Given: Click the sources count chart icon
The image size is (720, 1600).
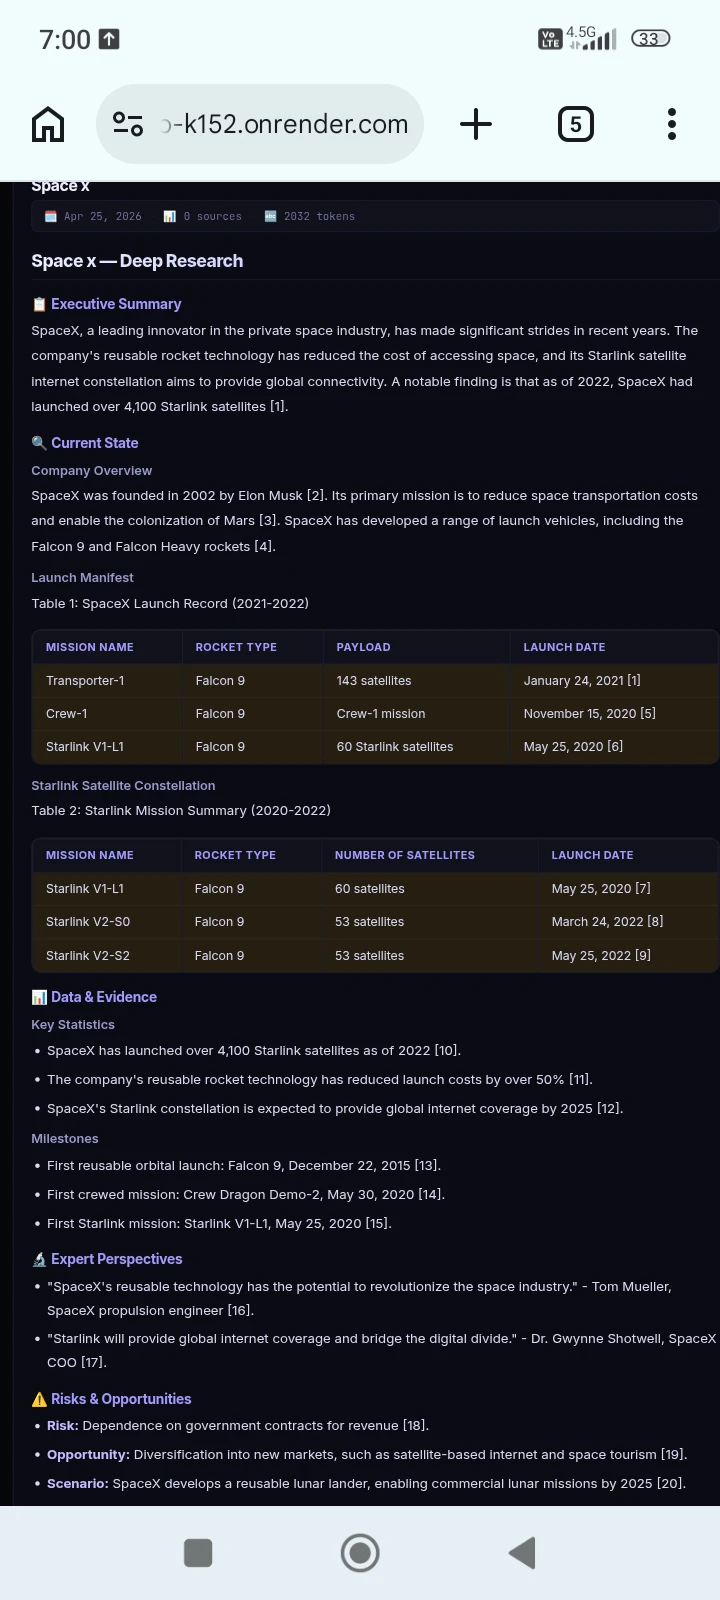Looking at the screenshot, I should point(170,216).
